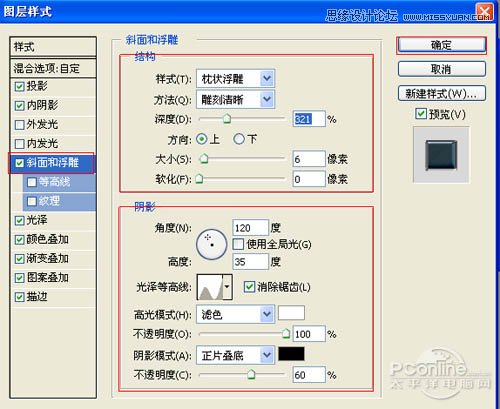The image size is (500, 409).
Task: Click the shadow 不透明度(C) slider handle
Action: coord(251,375)
